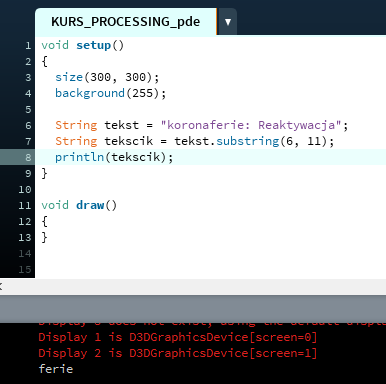This screenshot has height=384, width=386.
Task: Click line number 8 in the gutter
Action: point(28,157)
